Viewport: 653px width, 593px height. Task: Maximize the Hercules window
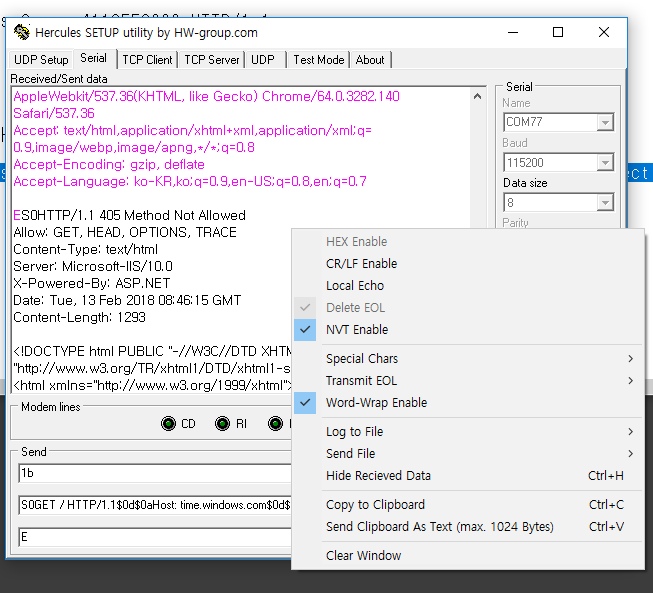click(x=558, y=32)
